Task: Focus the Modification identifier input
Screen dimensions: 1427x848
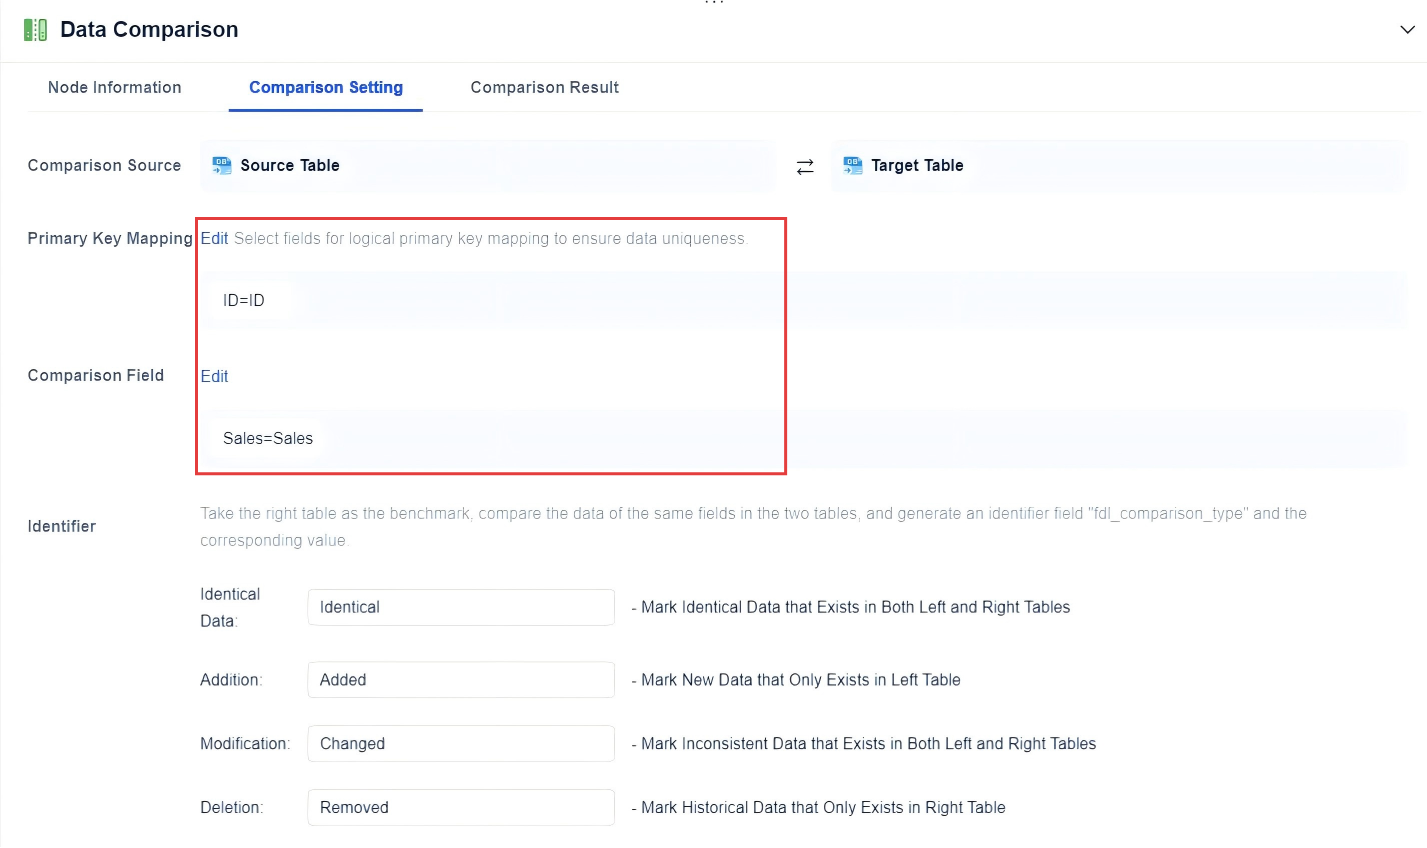Action: click(x=461, y=744)
